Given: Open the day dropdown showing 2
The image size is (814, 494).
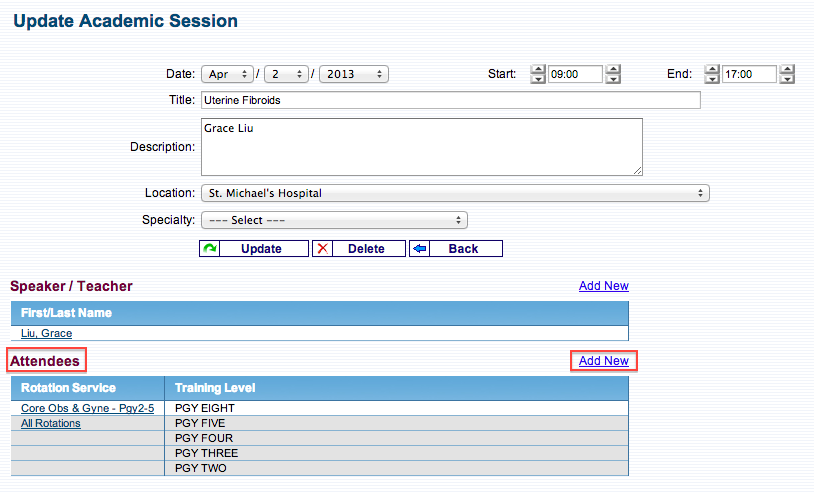Looking at the screenshot, I should (x=287, y=74).
